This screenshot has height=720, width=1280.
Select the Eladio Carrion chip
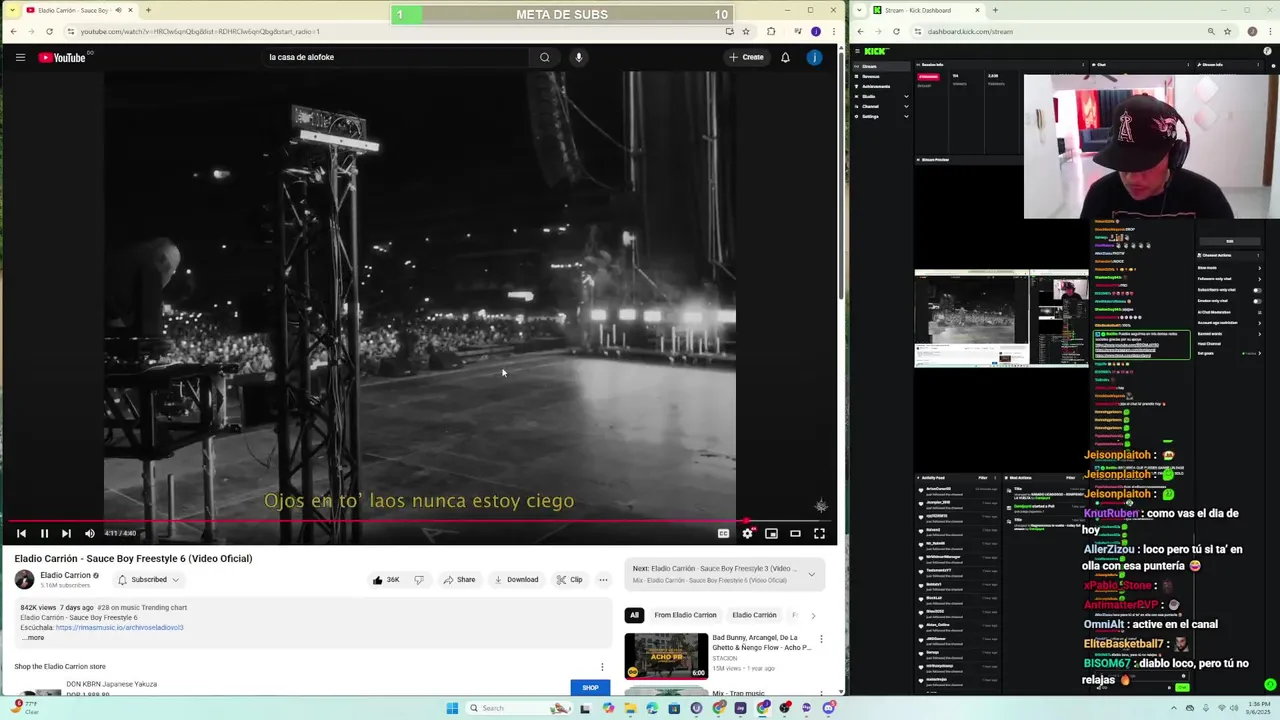(x=754, y=615)
